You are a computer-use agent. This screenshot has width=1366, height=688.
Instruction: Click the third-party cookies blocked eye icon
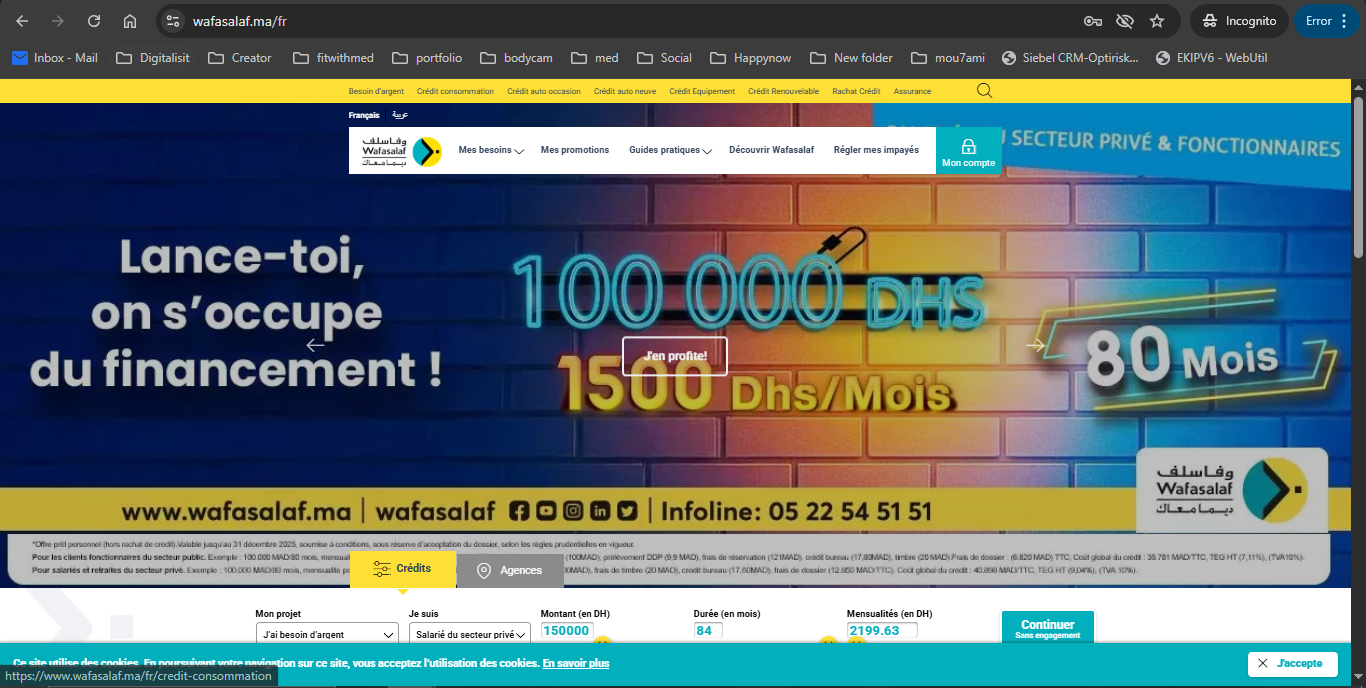tap(1125, 21)
